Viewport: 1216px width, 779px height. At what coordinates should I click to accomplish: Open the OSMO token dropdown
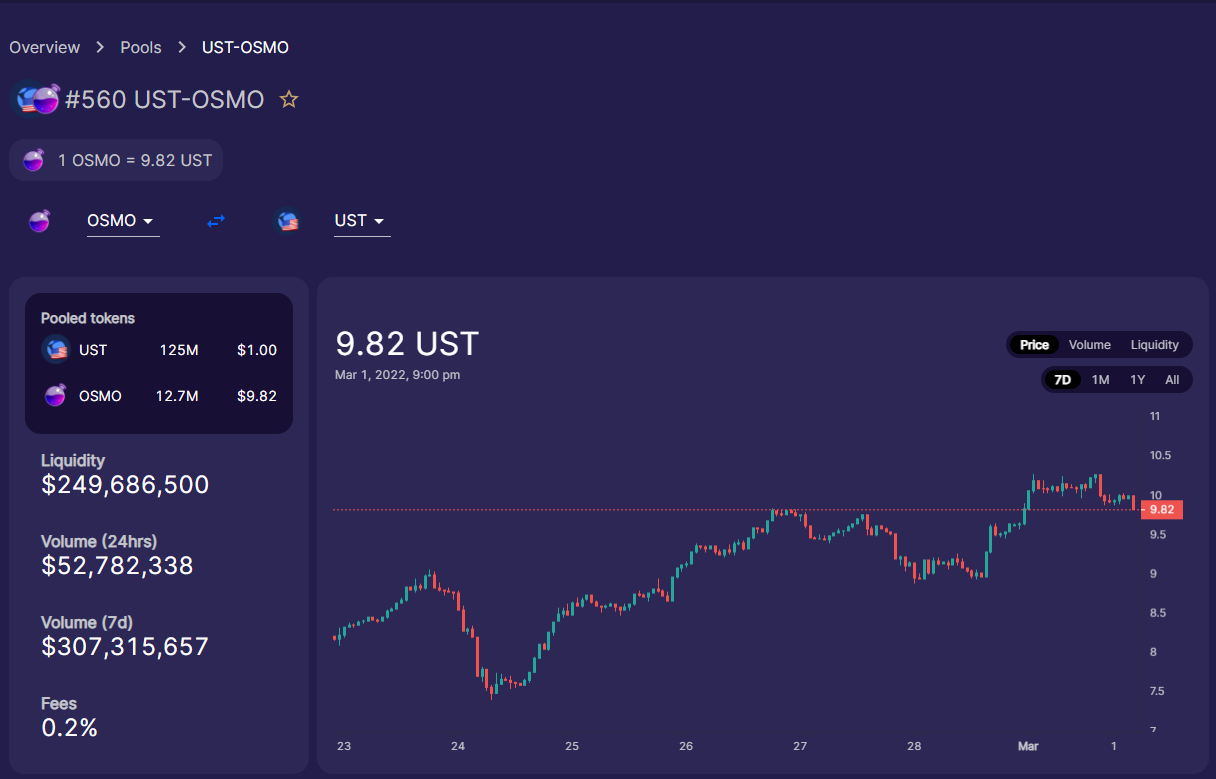tap(123, 221)
